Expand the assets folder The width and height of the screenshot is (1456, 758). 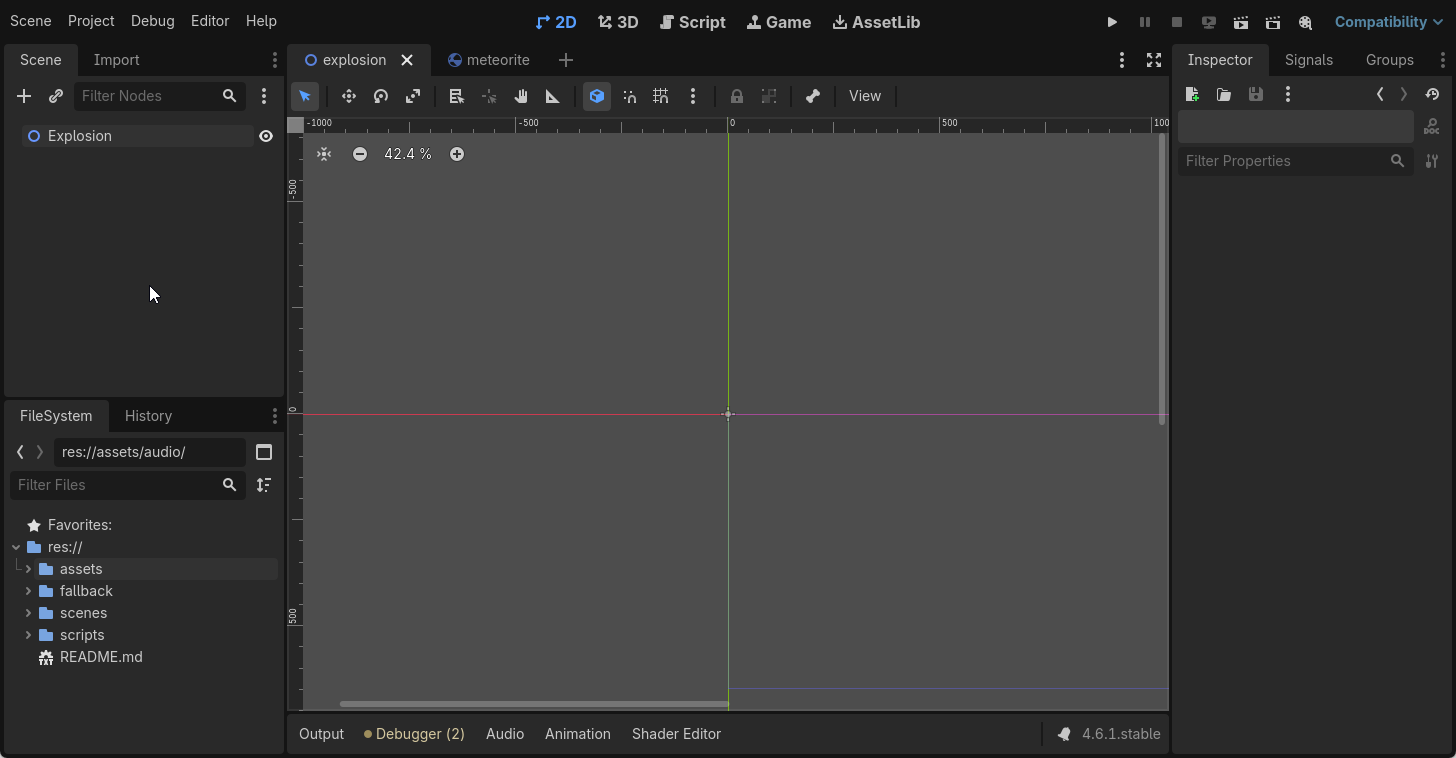(x=29, y=569)
